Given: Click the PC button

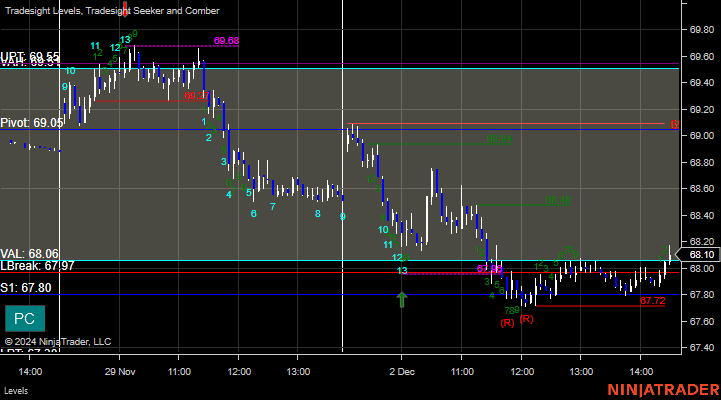Looking at the screenshot, I should coord(25,318).
